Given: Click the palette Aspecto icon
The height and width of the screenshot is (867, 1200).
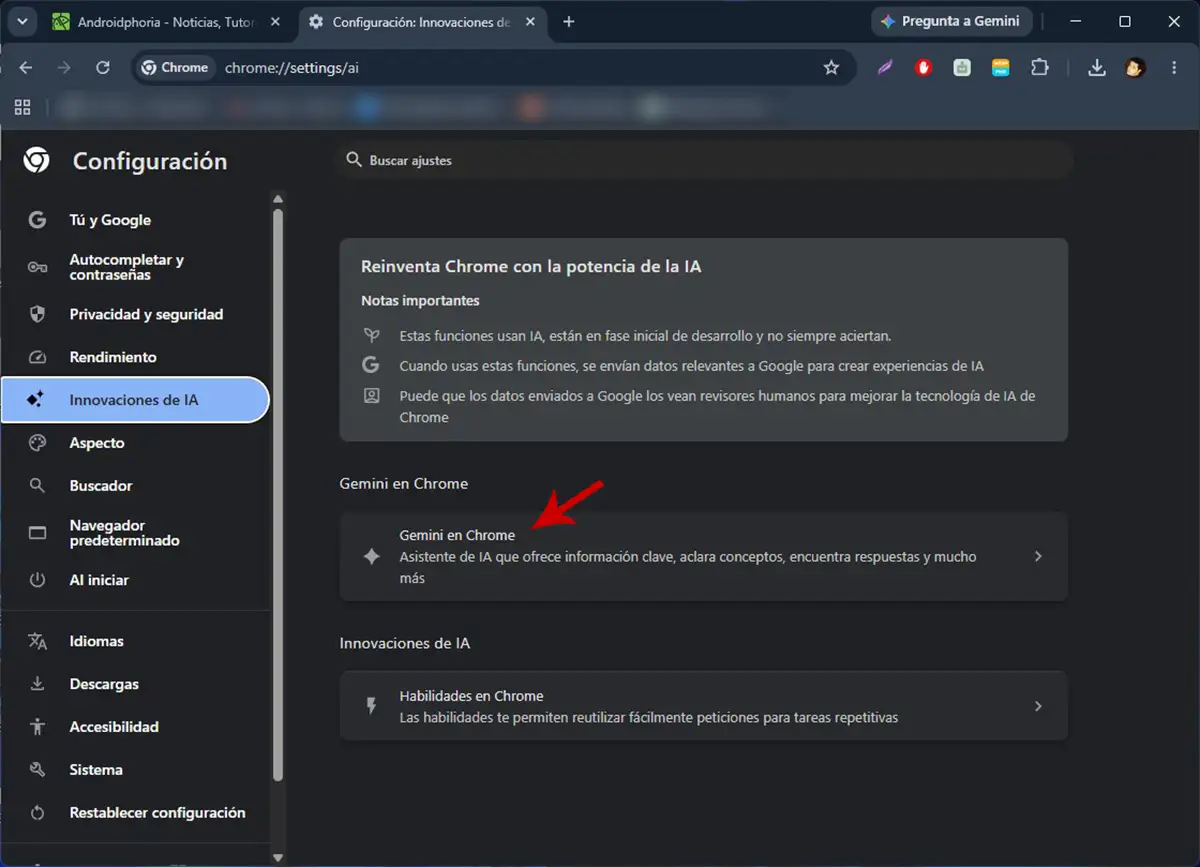Looking at the screenshot, I should tap(37, 443).
